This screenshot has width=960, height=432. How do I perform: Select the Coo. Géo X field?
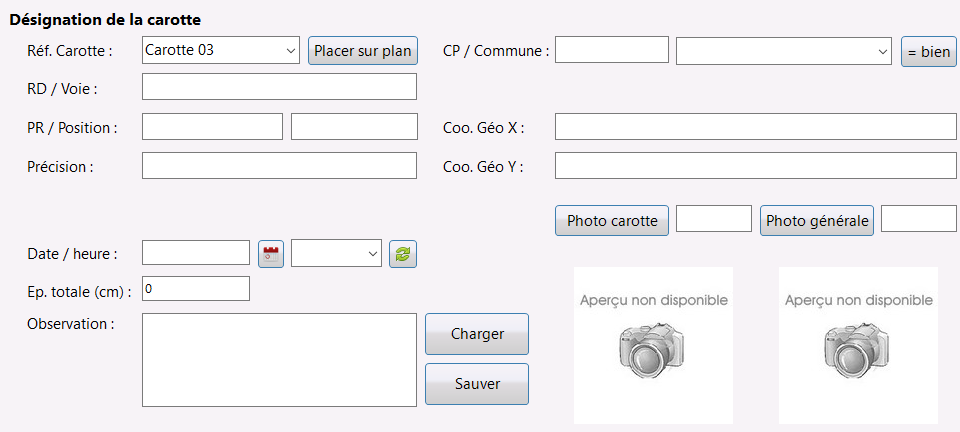(756, 127)
